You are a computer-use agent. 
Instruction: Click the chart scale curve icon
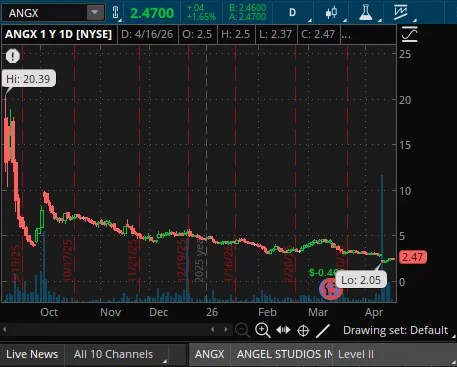click(410, 34)
